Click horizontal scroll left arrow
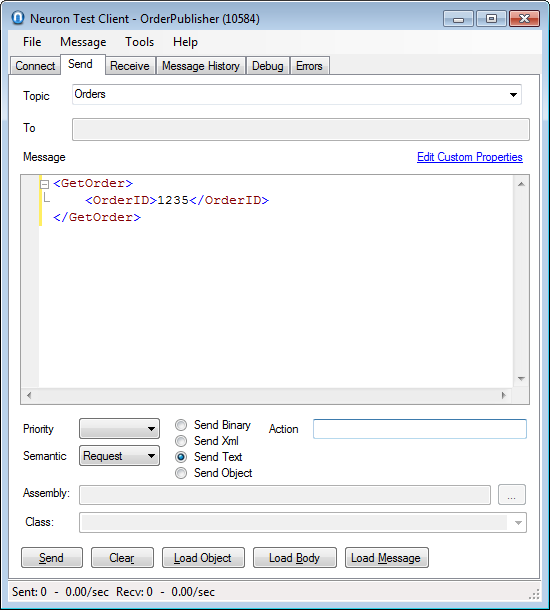Viewport: 550px width, 610px height. coord(29,395)
